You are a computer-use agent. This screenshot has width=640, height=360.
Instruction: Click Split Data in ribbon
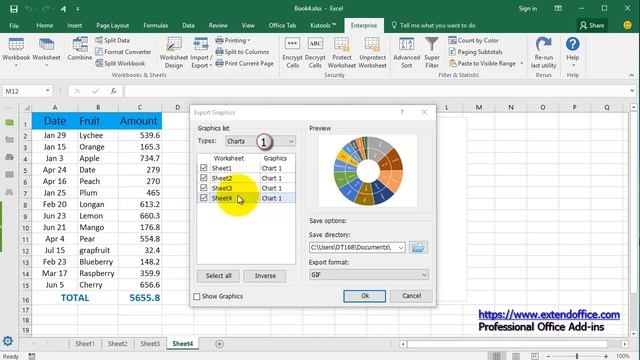[x=113, y=40]
